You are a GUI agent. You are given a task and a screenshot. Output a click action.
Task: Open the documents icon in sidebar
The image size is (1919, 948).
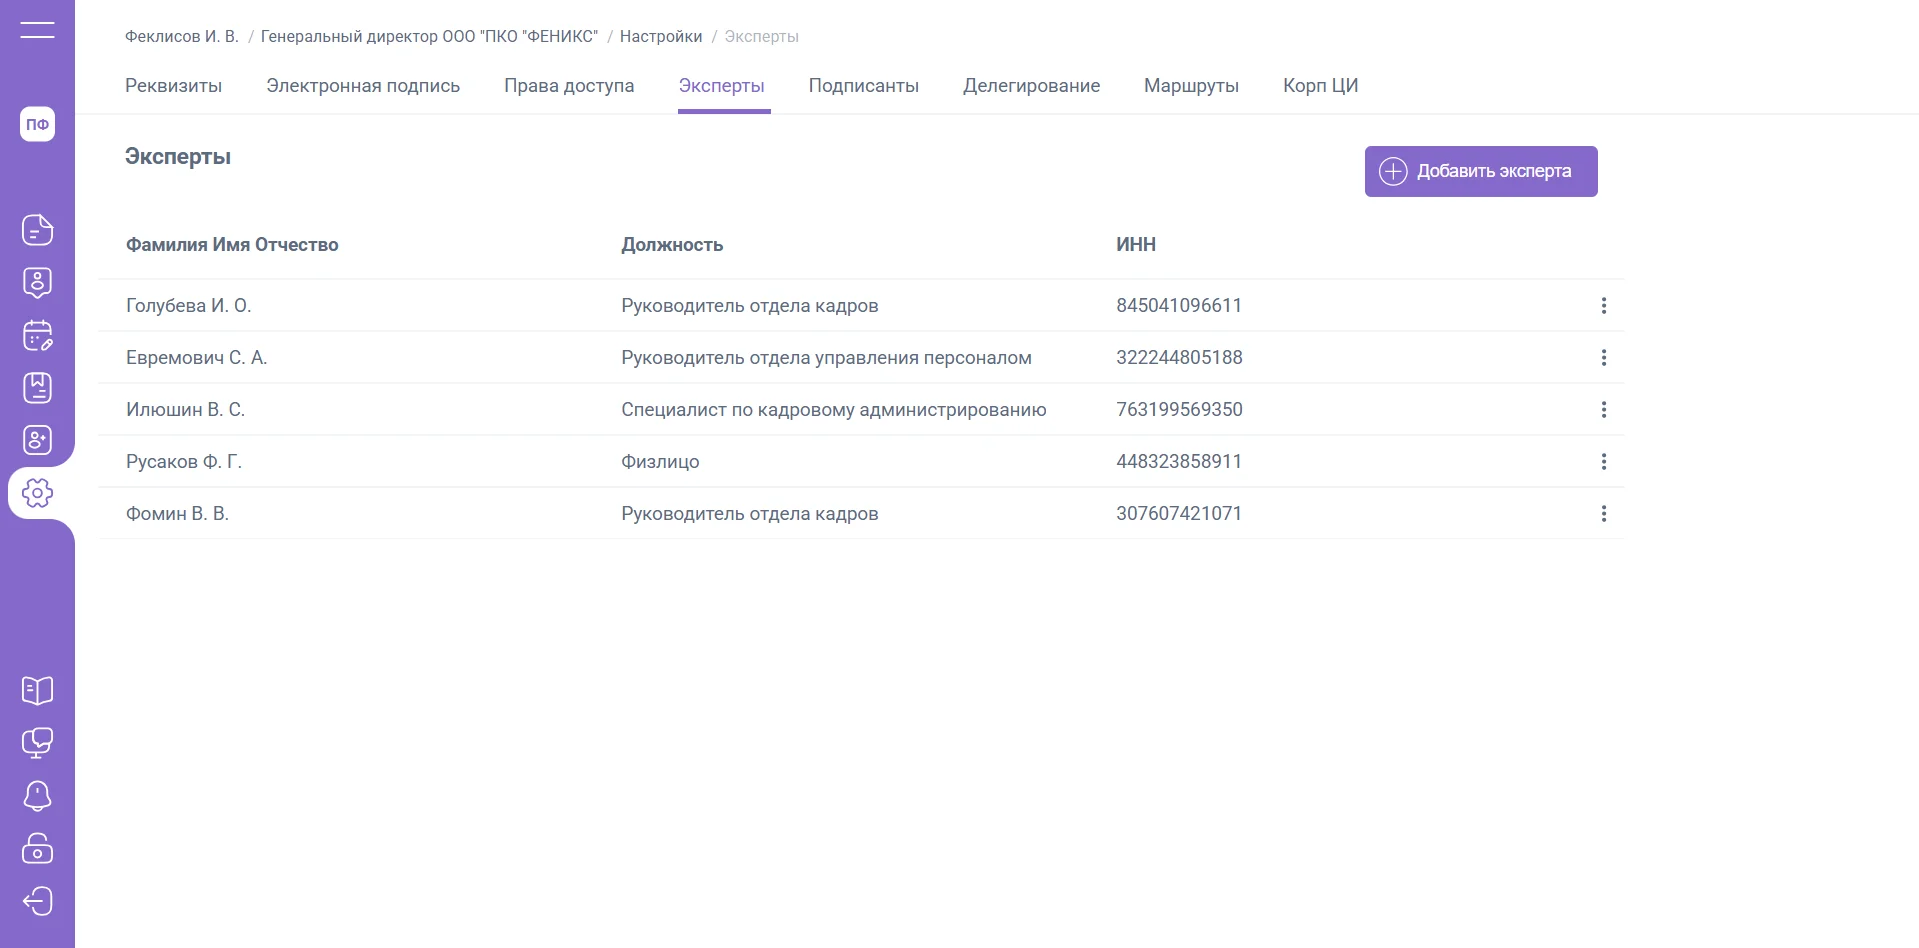coord(37,230)
